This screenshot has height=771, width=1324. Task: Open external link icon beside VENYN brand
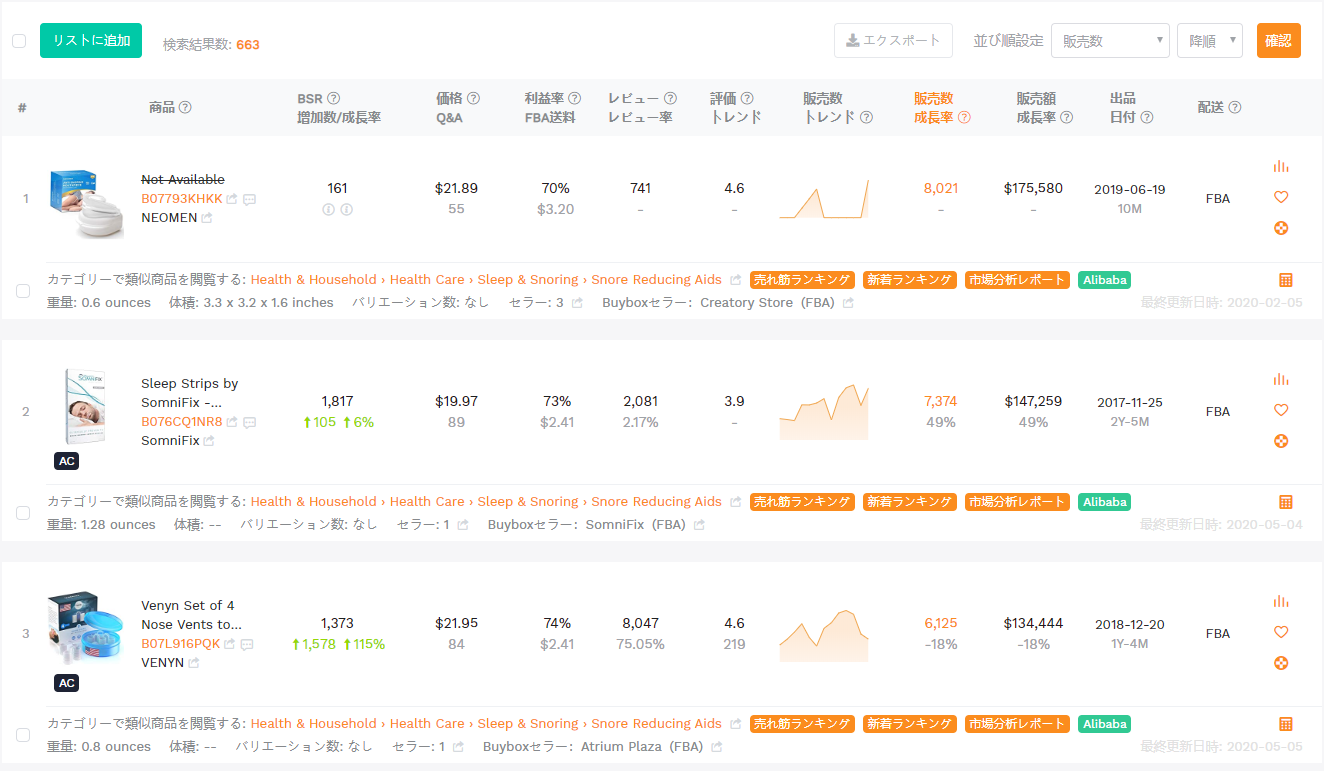click(194, 663)
